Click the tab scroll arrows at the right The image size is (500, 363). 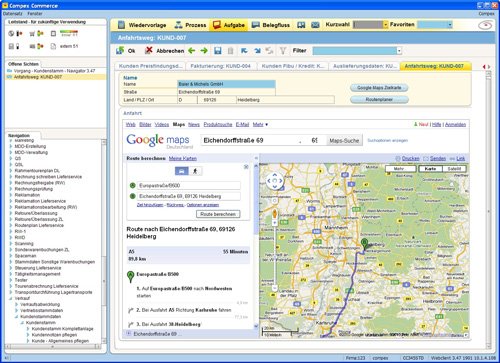point(486,67)
